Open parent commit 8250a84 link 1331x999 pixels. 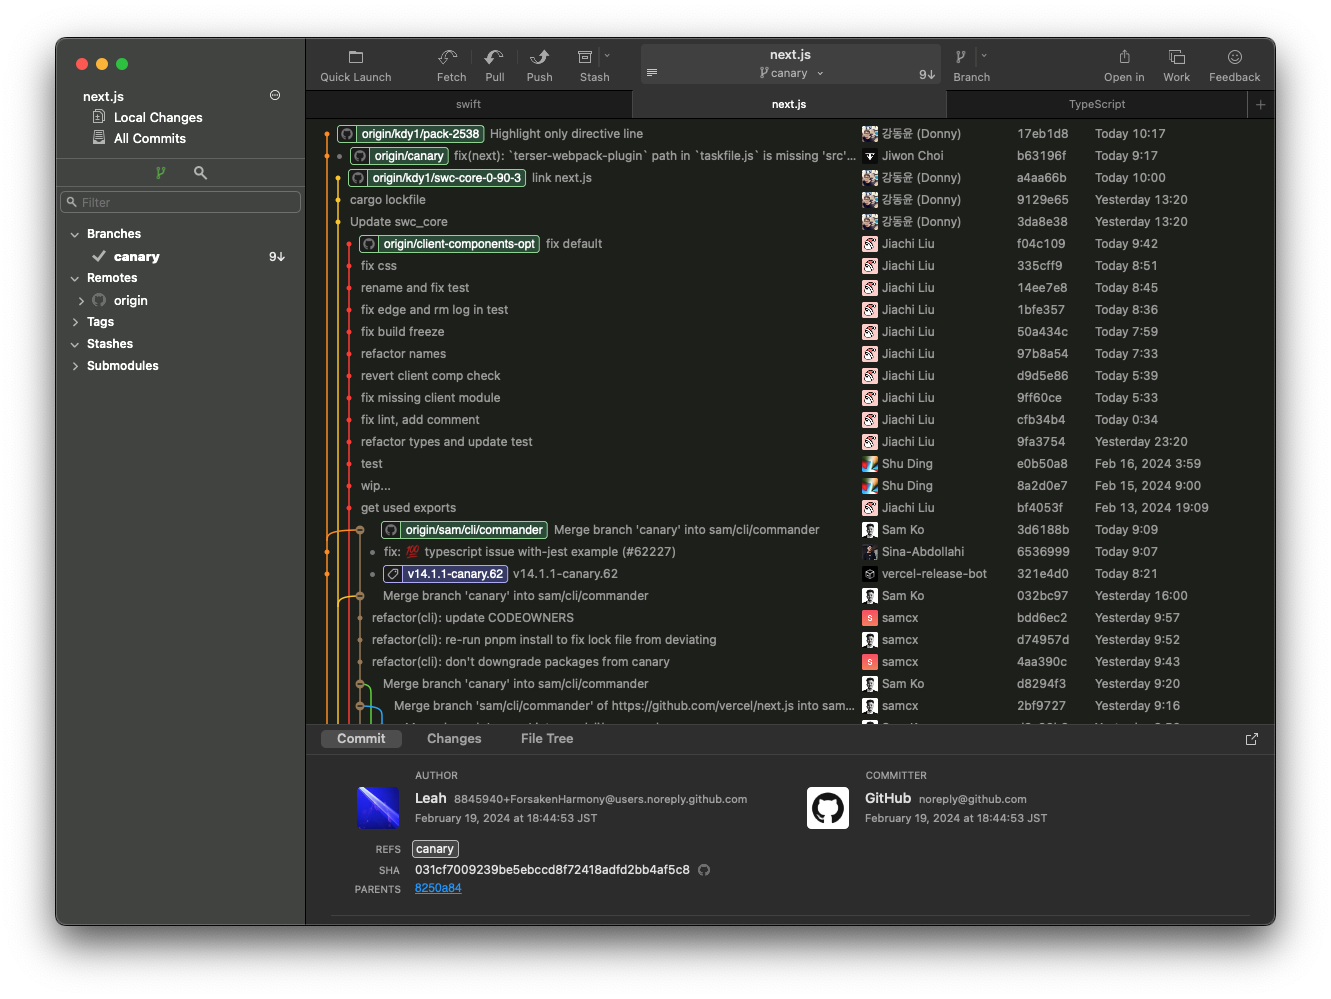point(438,888)
